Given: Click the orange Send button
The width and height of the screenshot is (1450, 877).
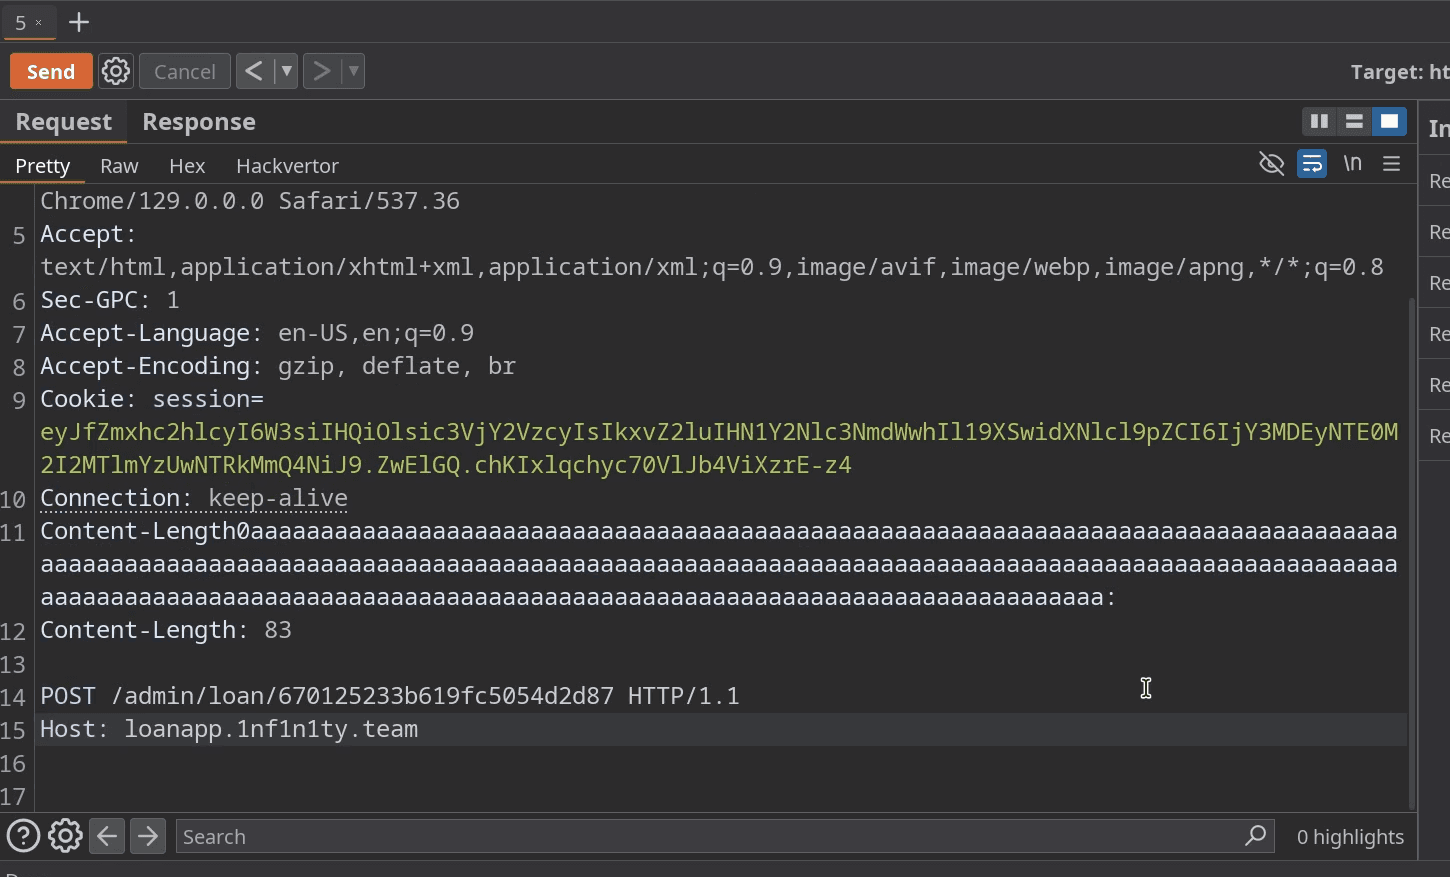Looking at the screenshot, I should tap(51, 71).
